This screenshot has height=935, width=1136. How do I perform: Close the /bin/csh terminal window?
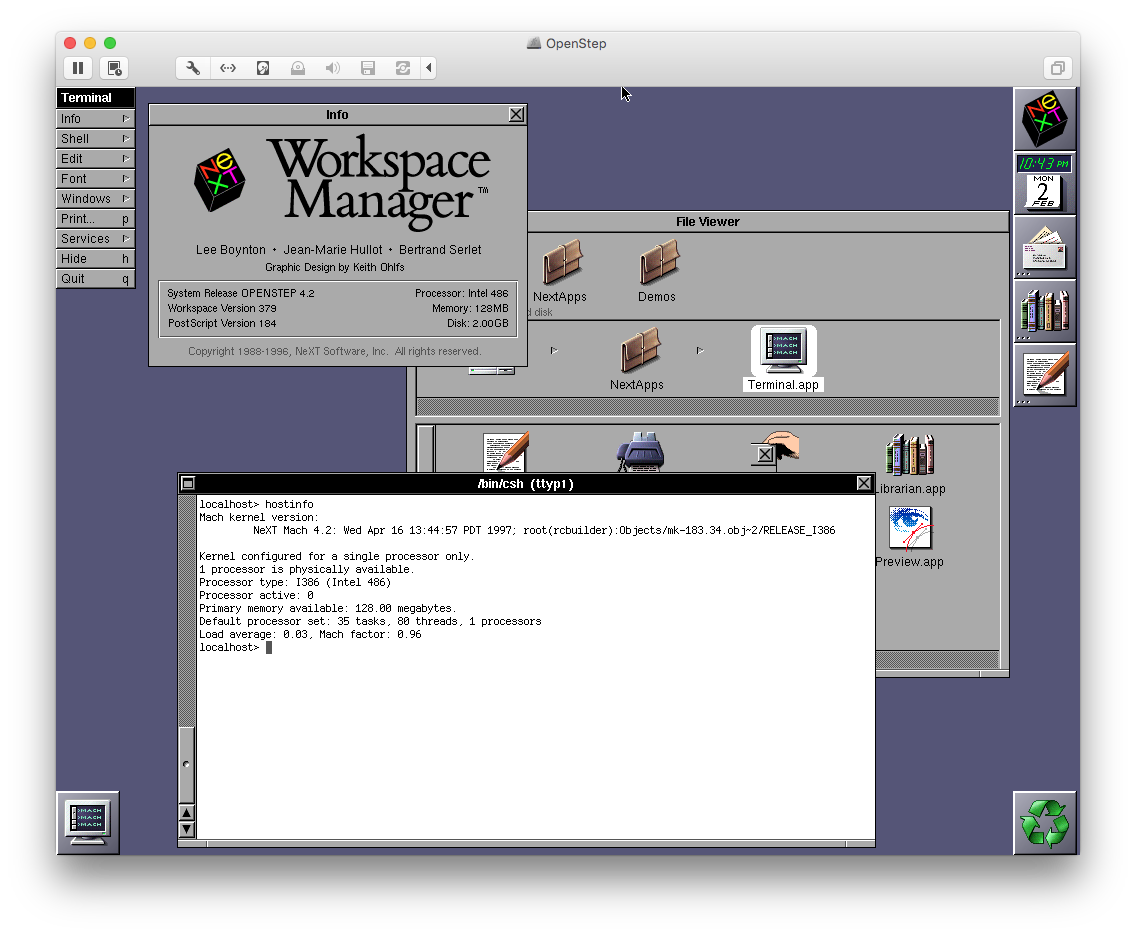coord(864,483)
